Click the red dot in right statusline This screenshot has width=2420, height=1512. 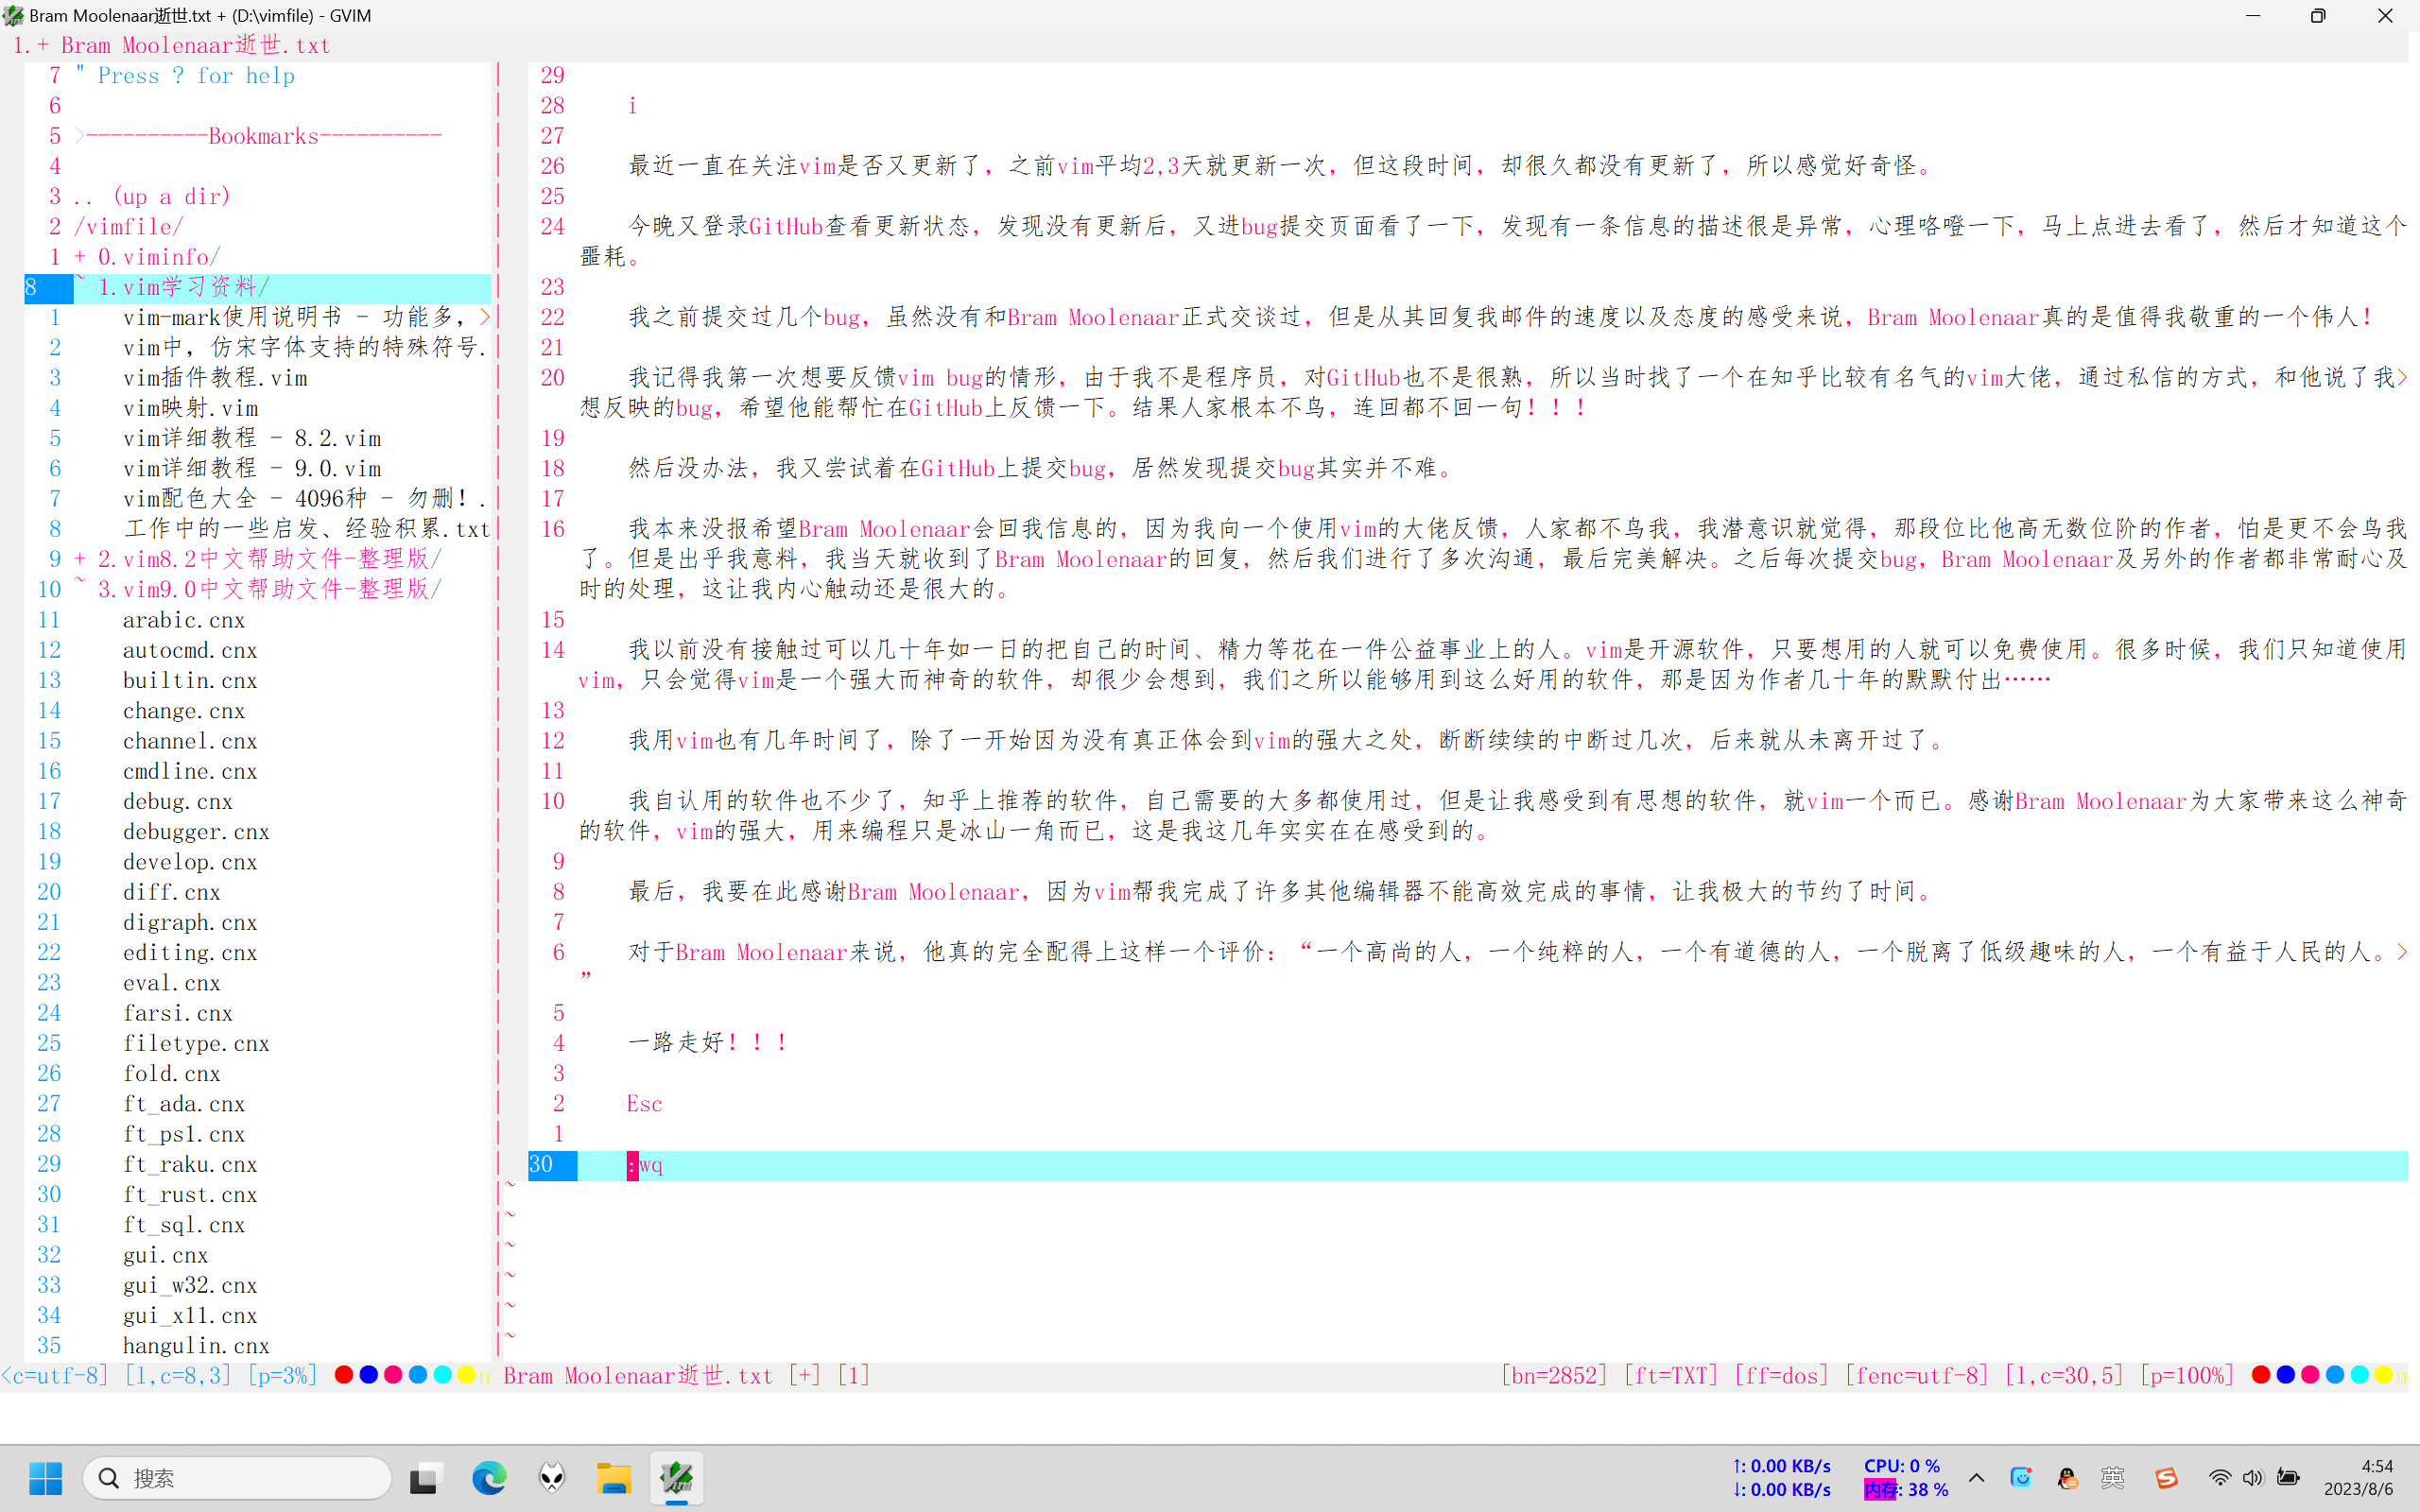2260,1375
